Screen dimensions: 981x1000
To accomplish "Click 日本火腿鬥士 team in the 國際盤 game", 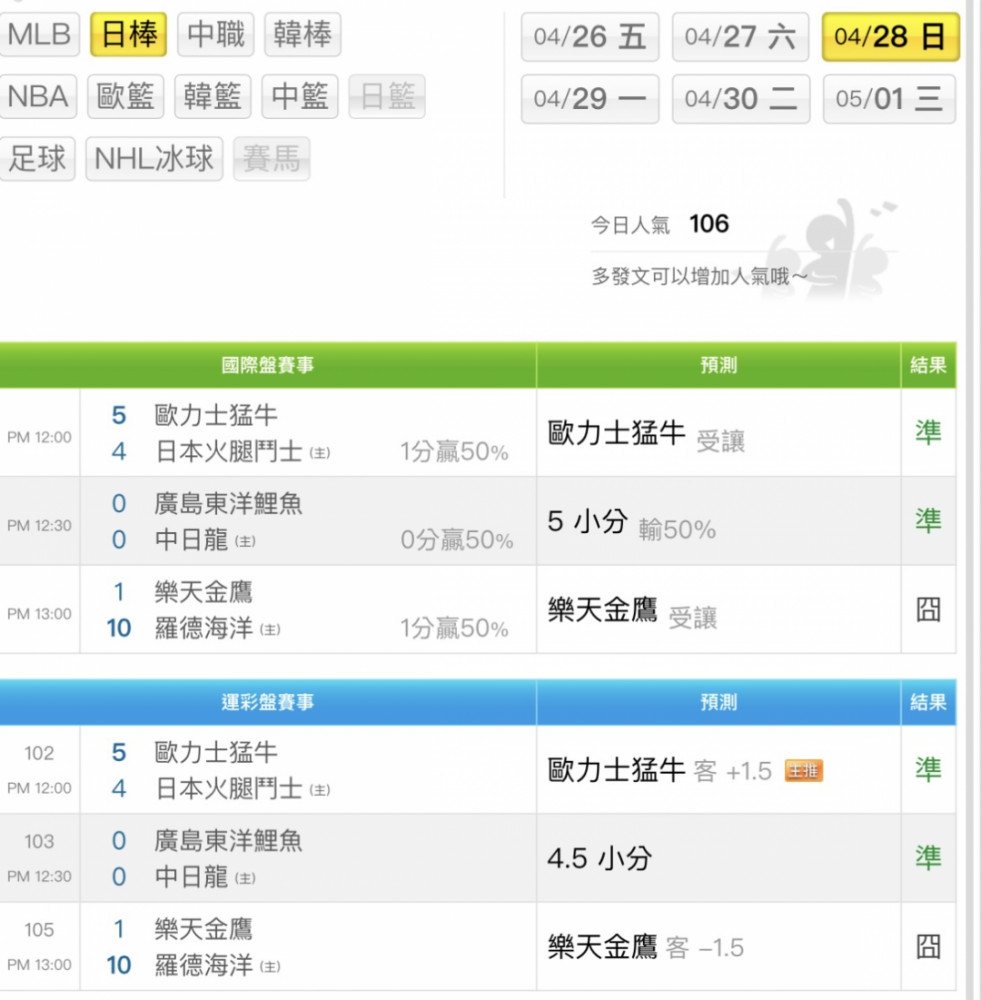I will coord(229,452).
